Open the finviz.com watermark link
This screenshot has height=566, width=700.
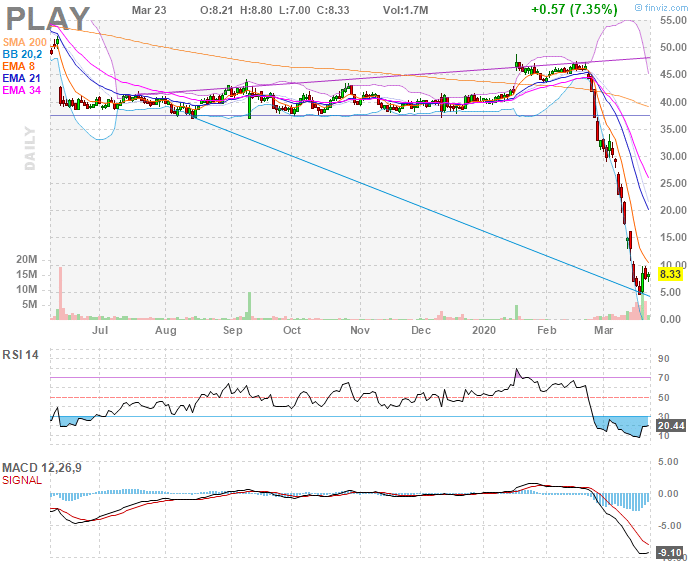661,8
